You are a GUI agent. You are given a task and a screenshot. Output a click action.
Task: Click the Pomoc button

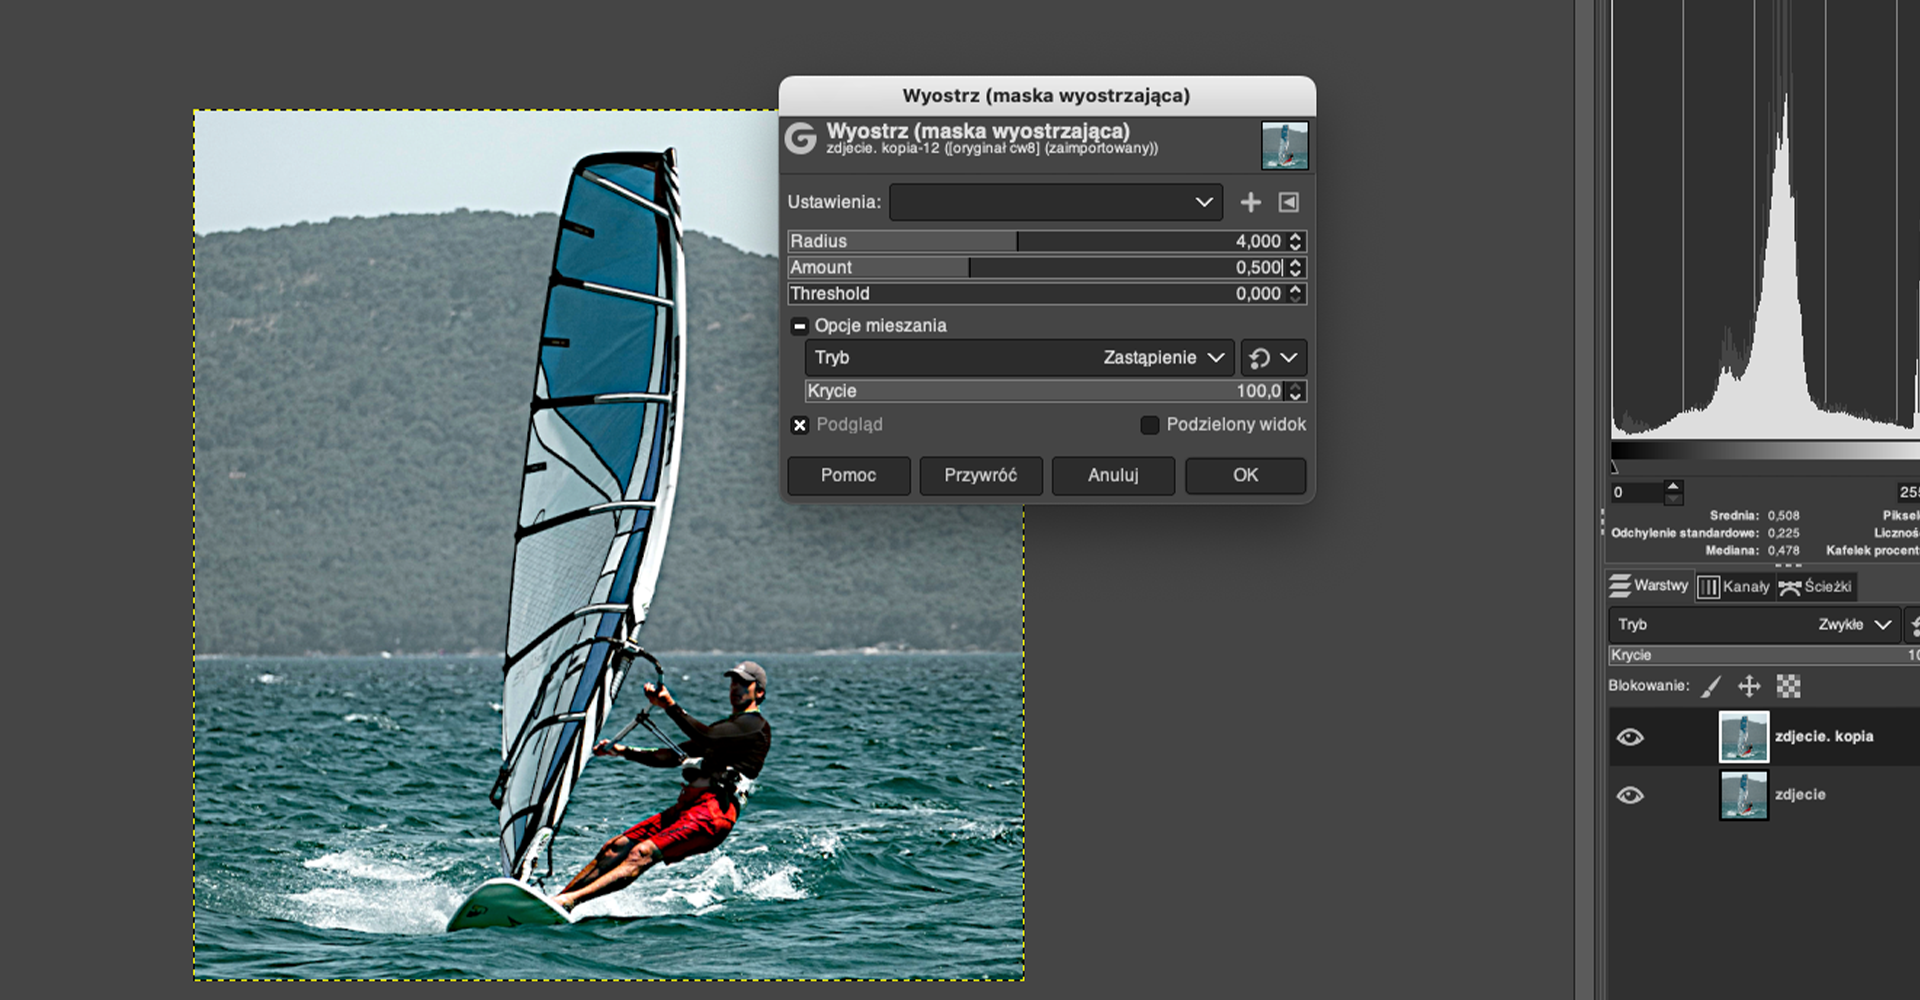(848, 475)
